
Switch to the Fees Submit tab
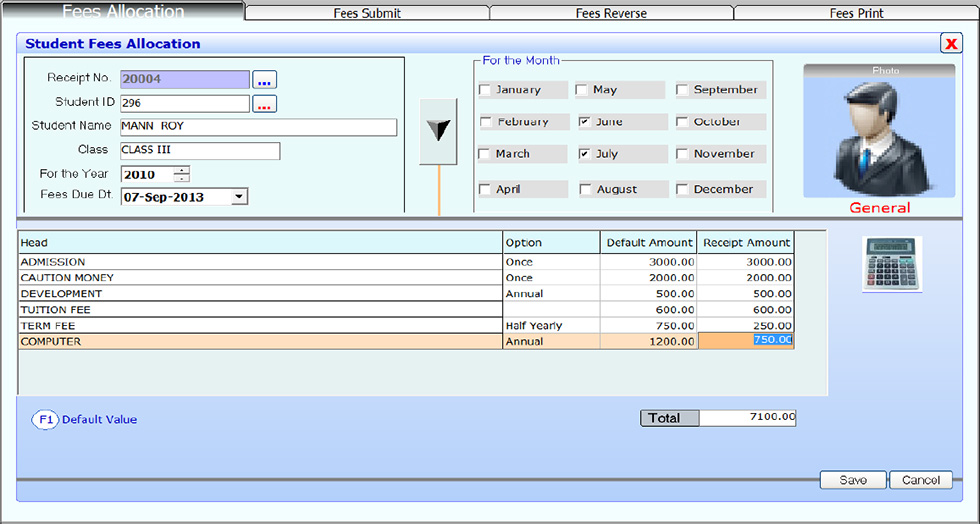tap(367, 13)
